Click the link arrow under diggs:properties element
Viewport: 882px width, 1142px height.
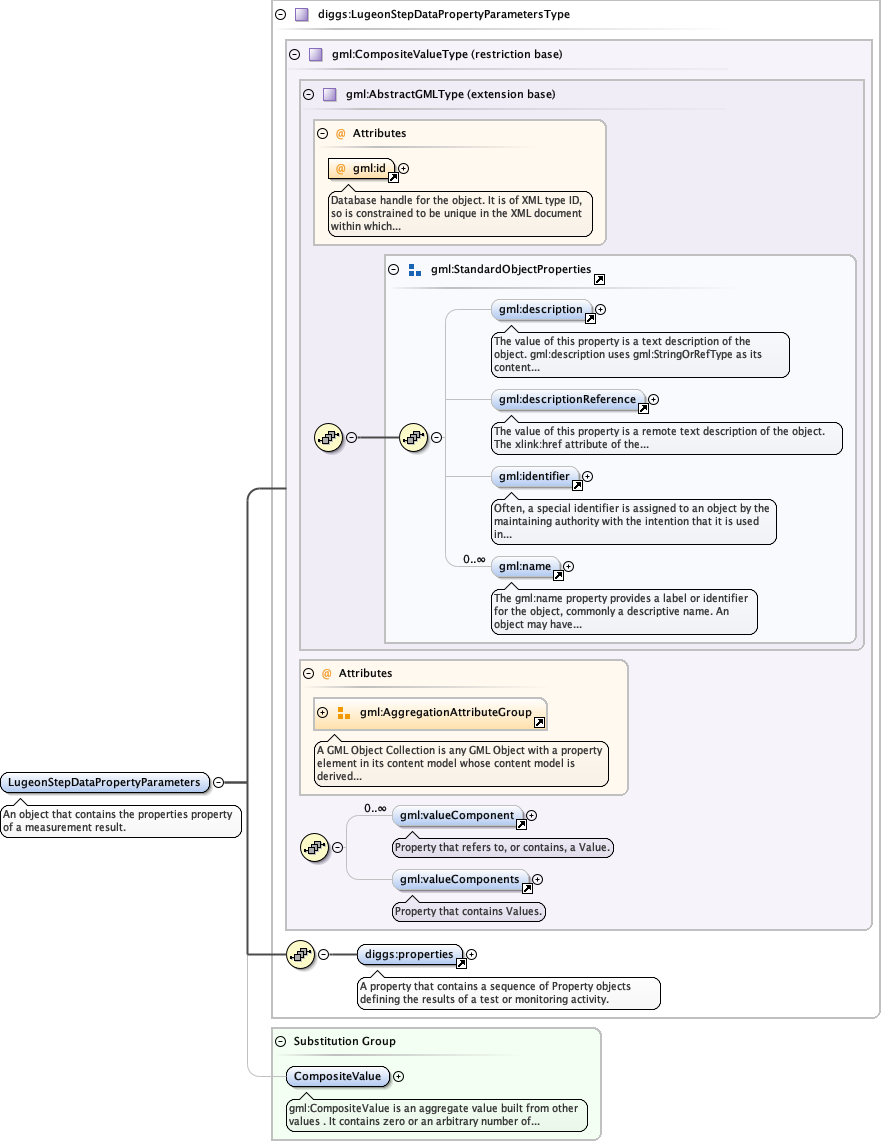461,963
